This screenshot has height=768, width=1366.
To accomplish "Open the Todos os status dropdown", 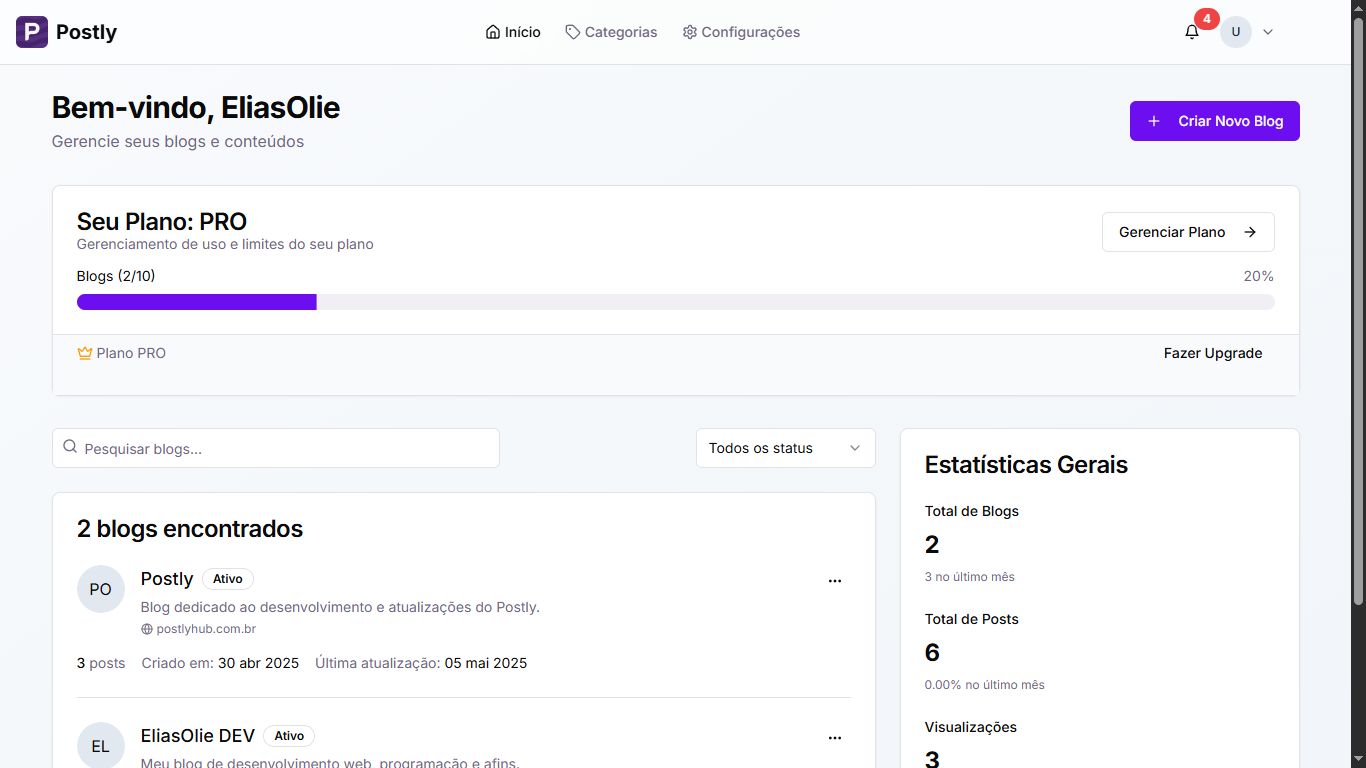I will 785,448.
